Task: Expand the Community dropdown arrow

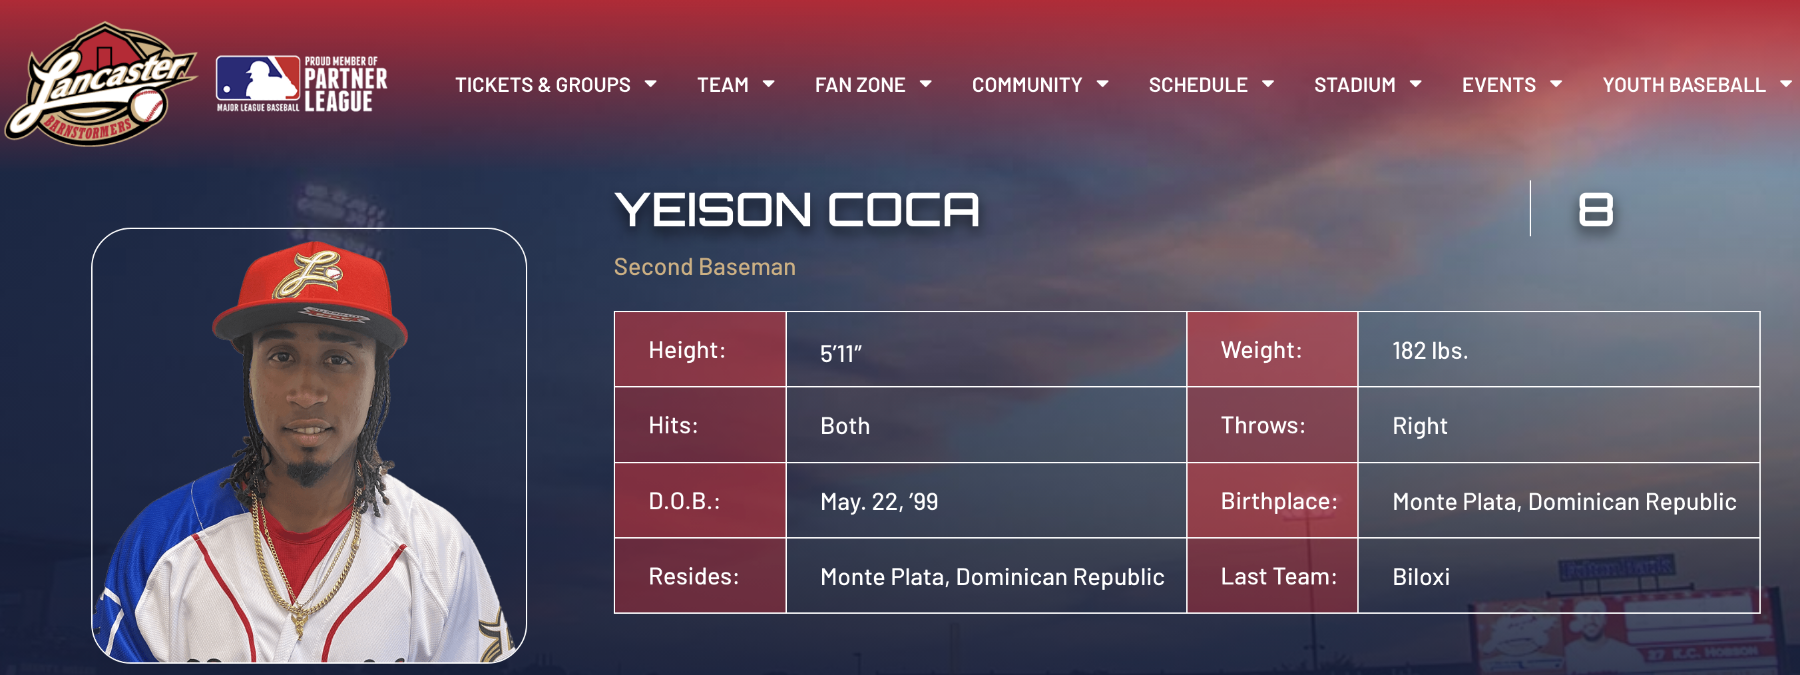Action: click(x=1103, y=84)
